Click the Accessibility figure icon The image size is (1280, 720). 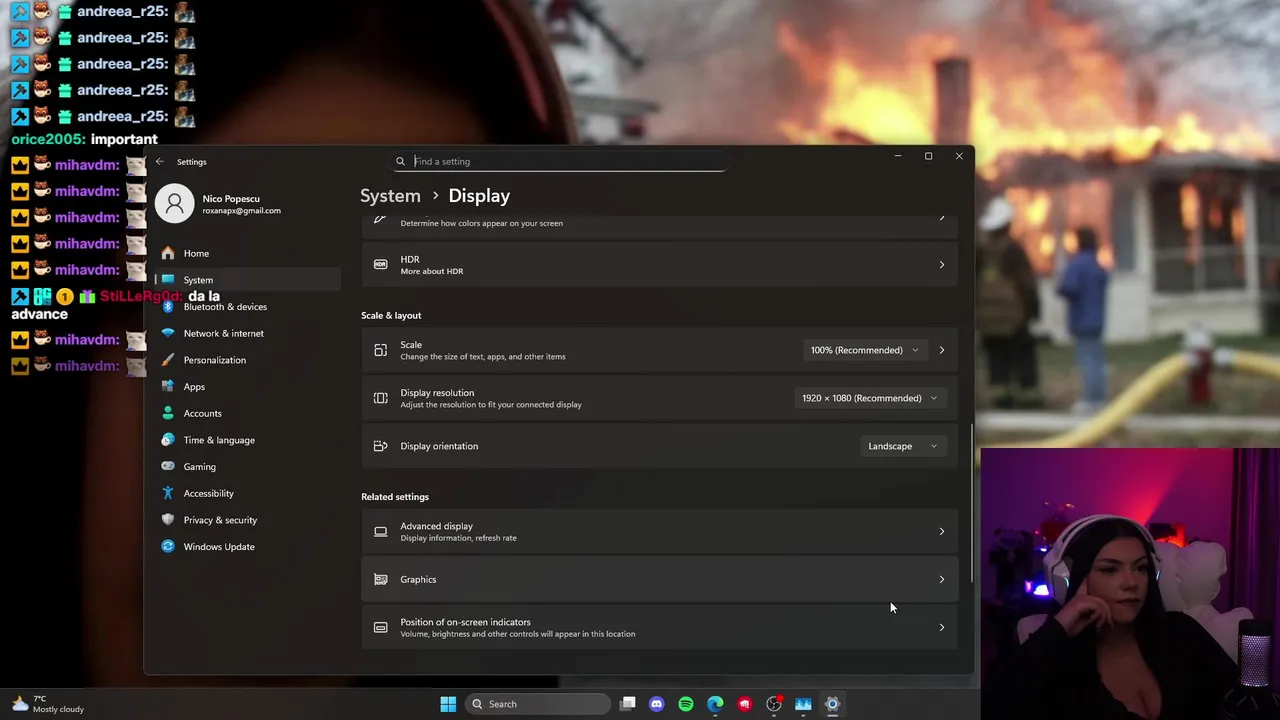(x=168, y=493)
